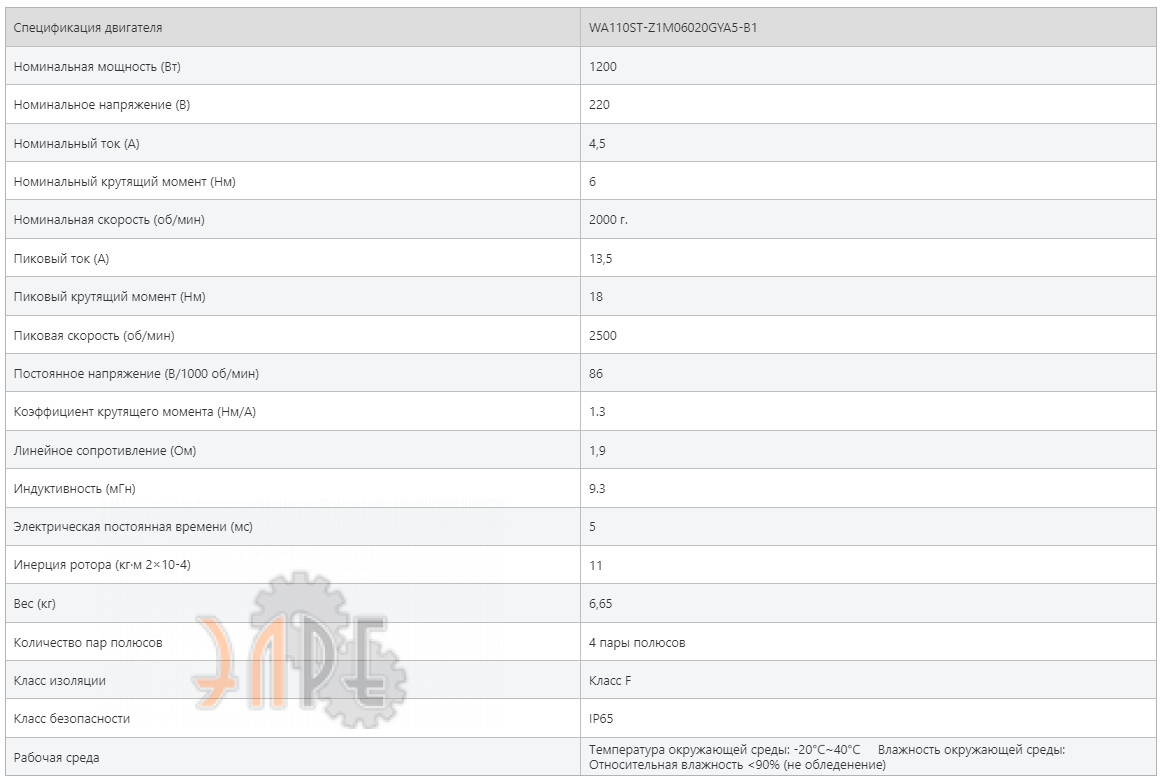Click the voltage value 220

tap(599, 104)
